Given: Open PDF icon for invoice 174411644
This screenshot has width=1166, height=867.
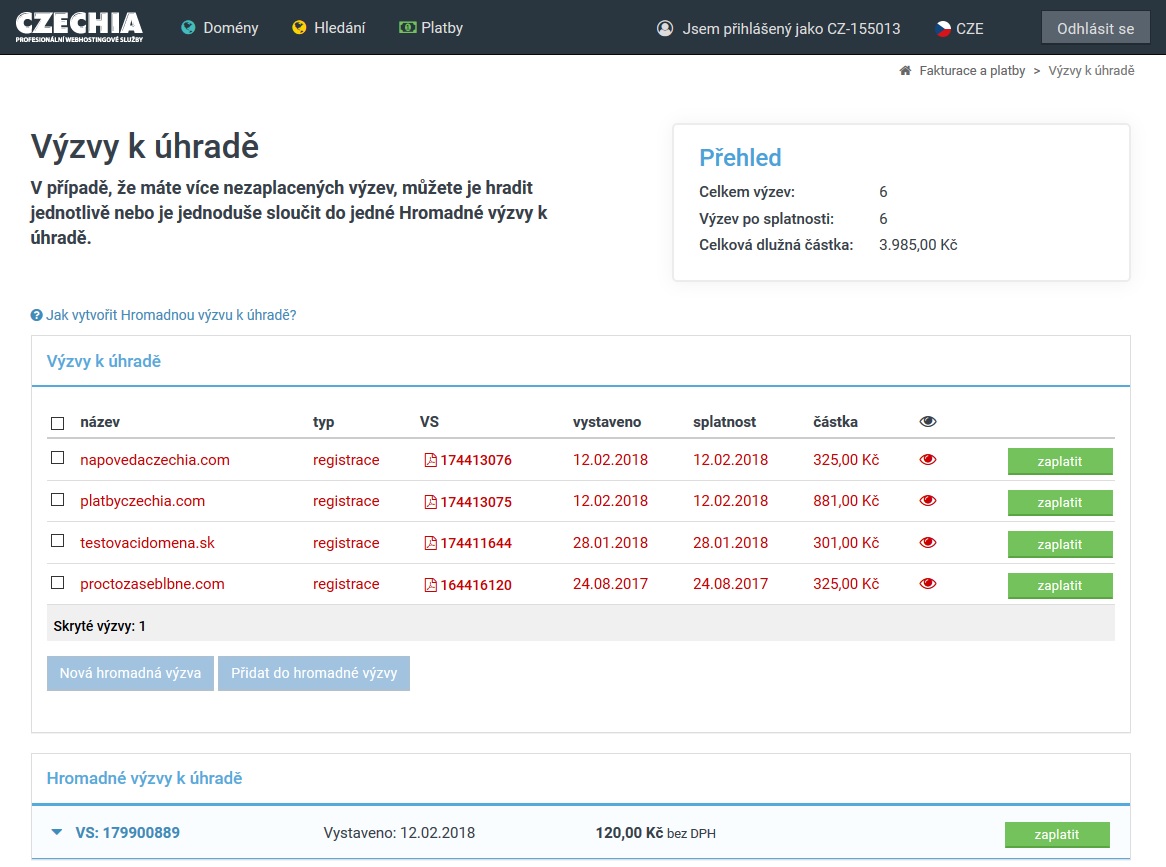Looking at the screenshot, I should coord(430,544).
